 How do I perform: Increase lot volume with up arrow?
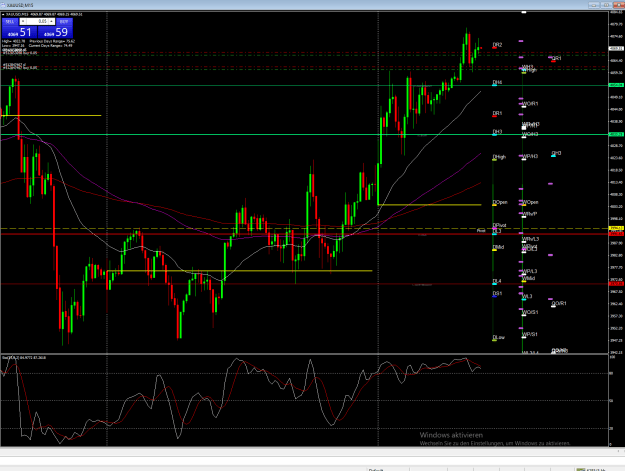click(x=52, y=22)
